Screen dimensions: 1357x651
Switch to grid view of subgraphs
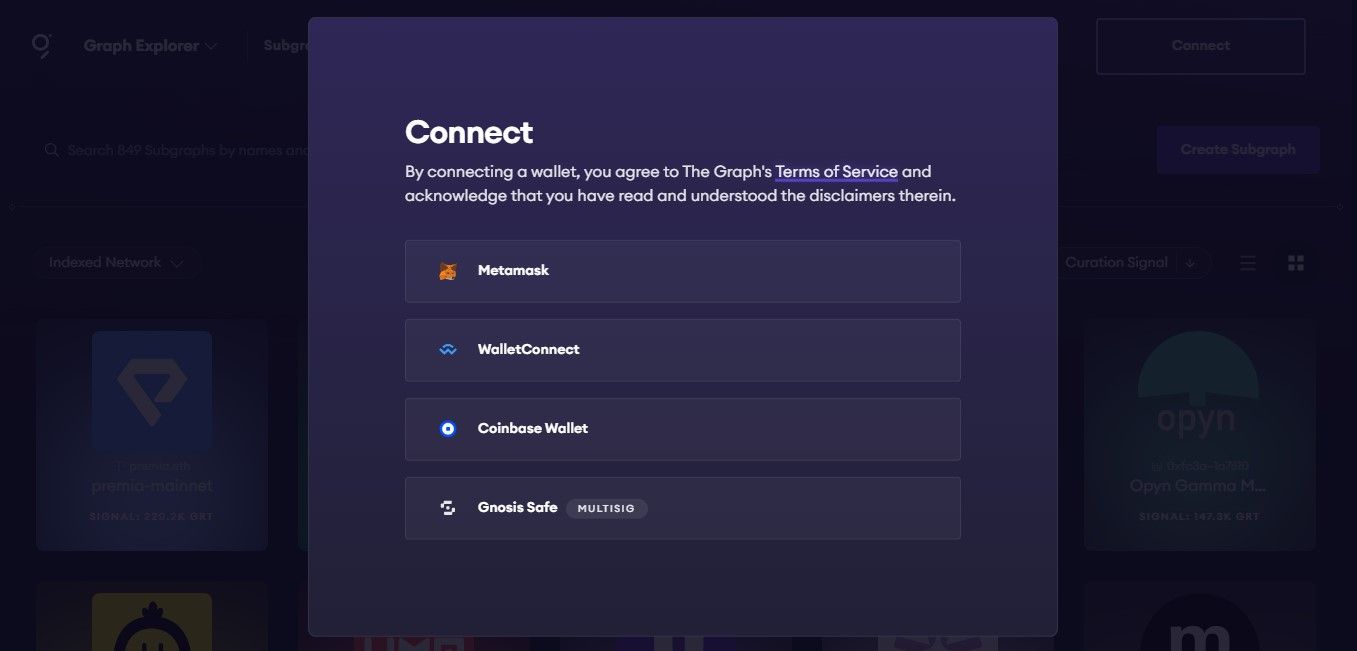coord(1295,262)
